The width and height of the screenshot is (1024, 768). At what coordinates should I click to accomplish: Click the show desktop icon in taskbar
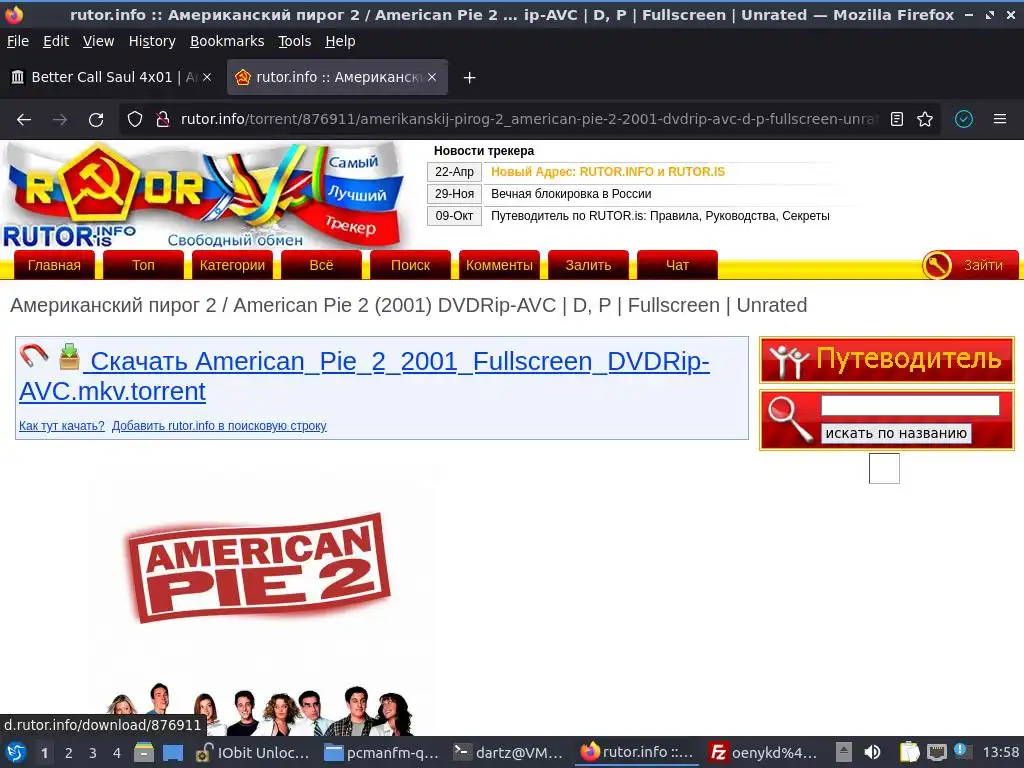(x=173, y=753)
